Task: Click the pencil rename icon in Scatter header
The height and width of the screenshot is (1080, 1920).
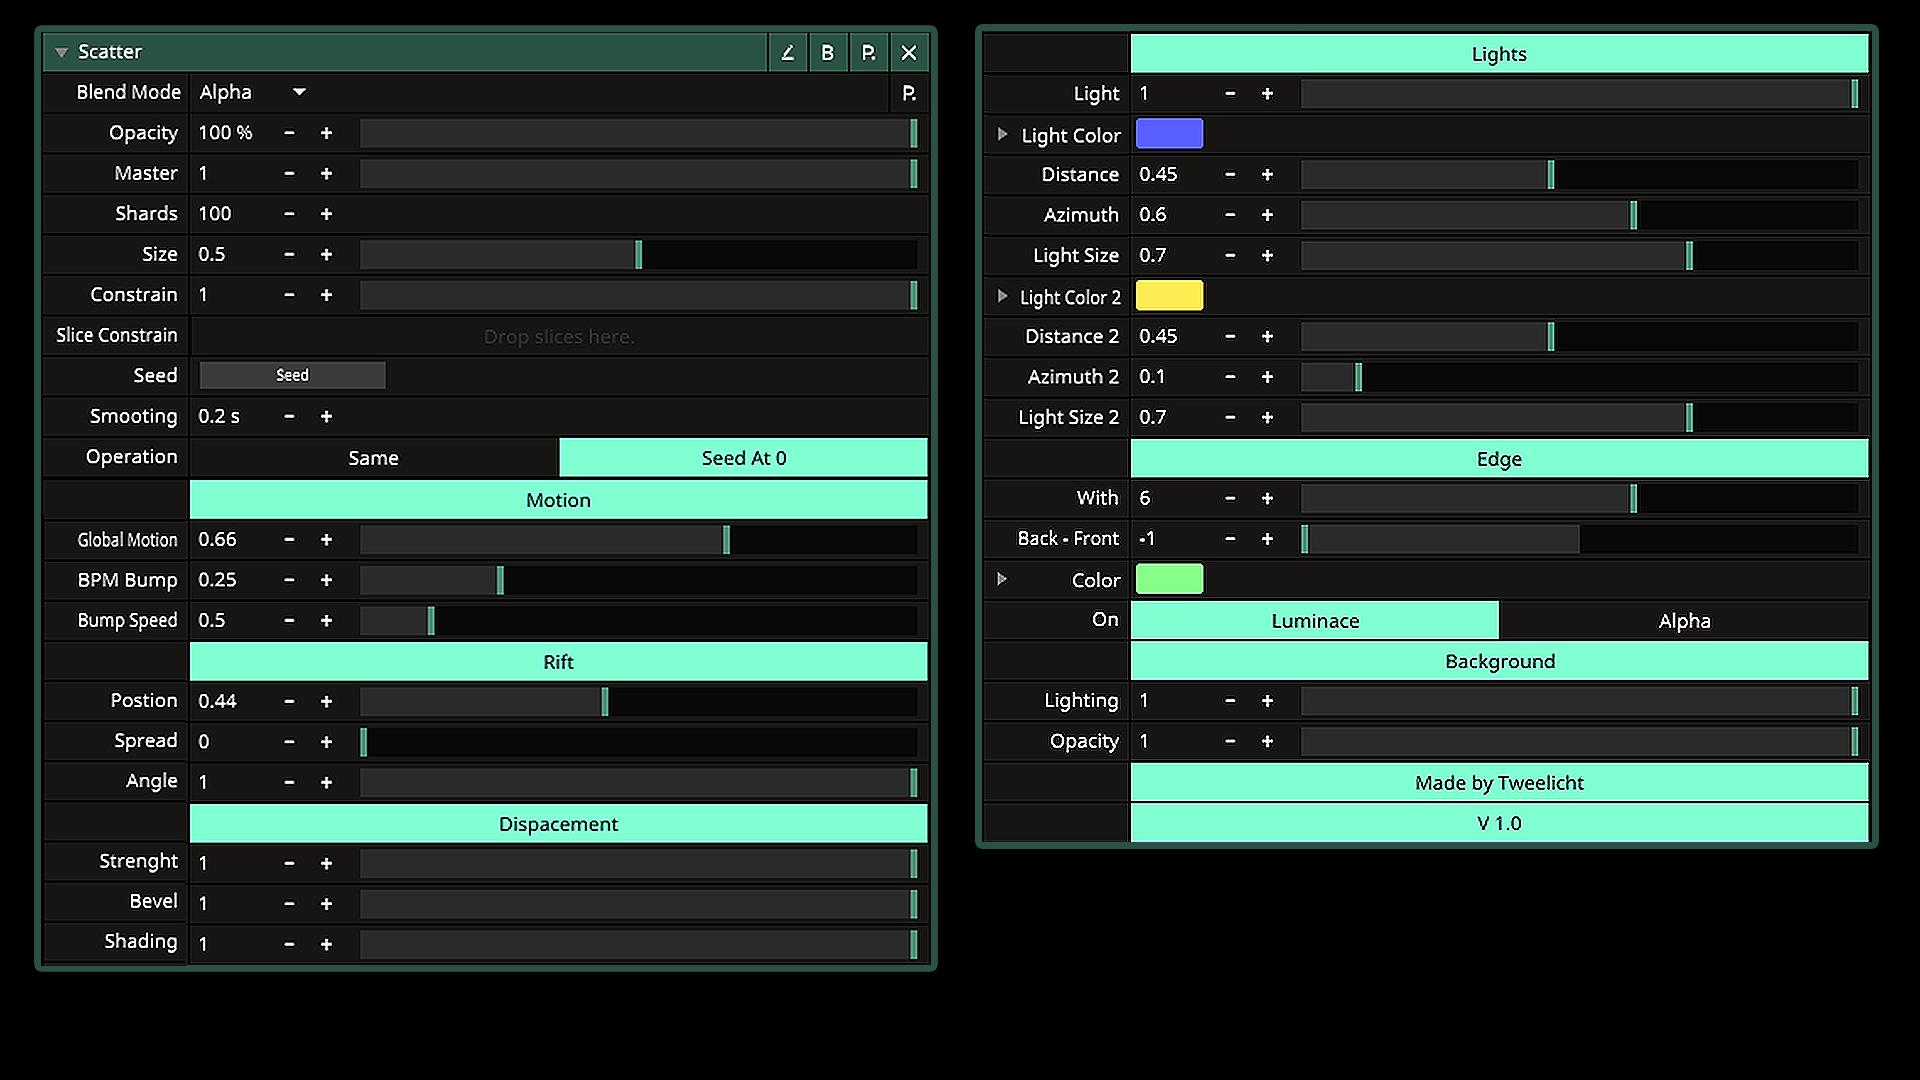Action: [787, 52]
